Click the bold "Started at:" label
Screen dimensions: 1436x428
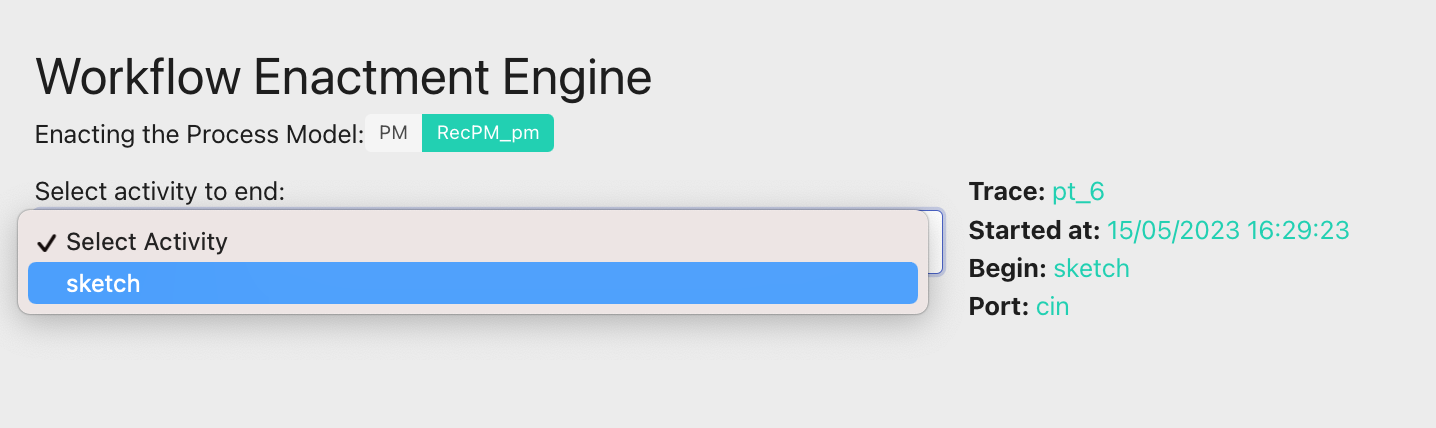[x=1034, y=230]
